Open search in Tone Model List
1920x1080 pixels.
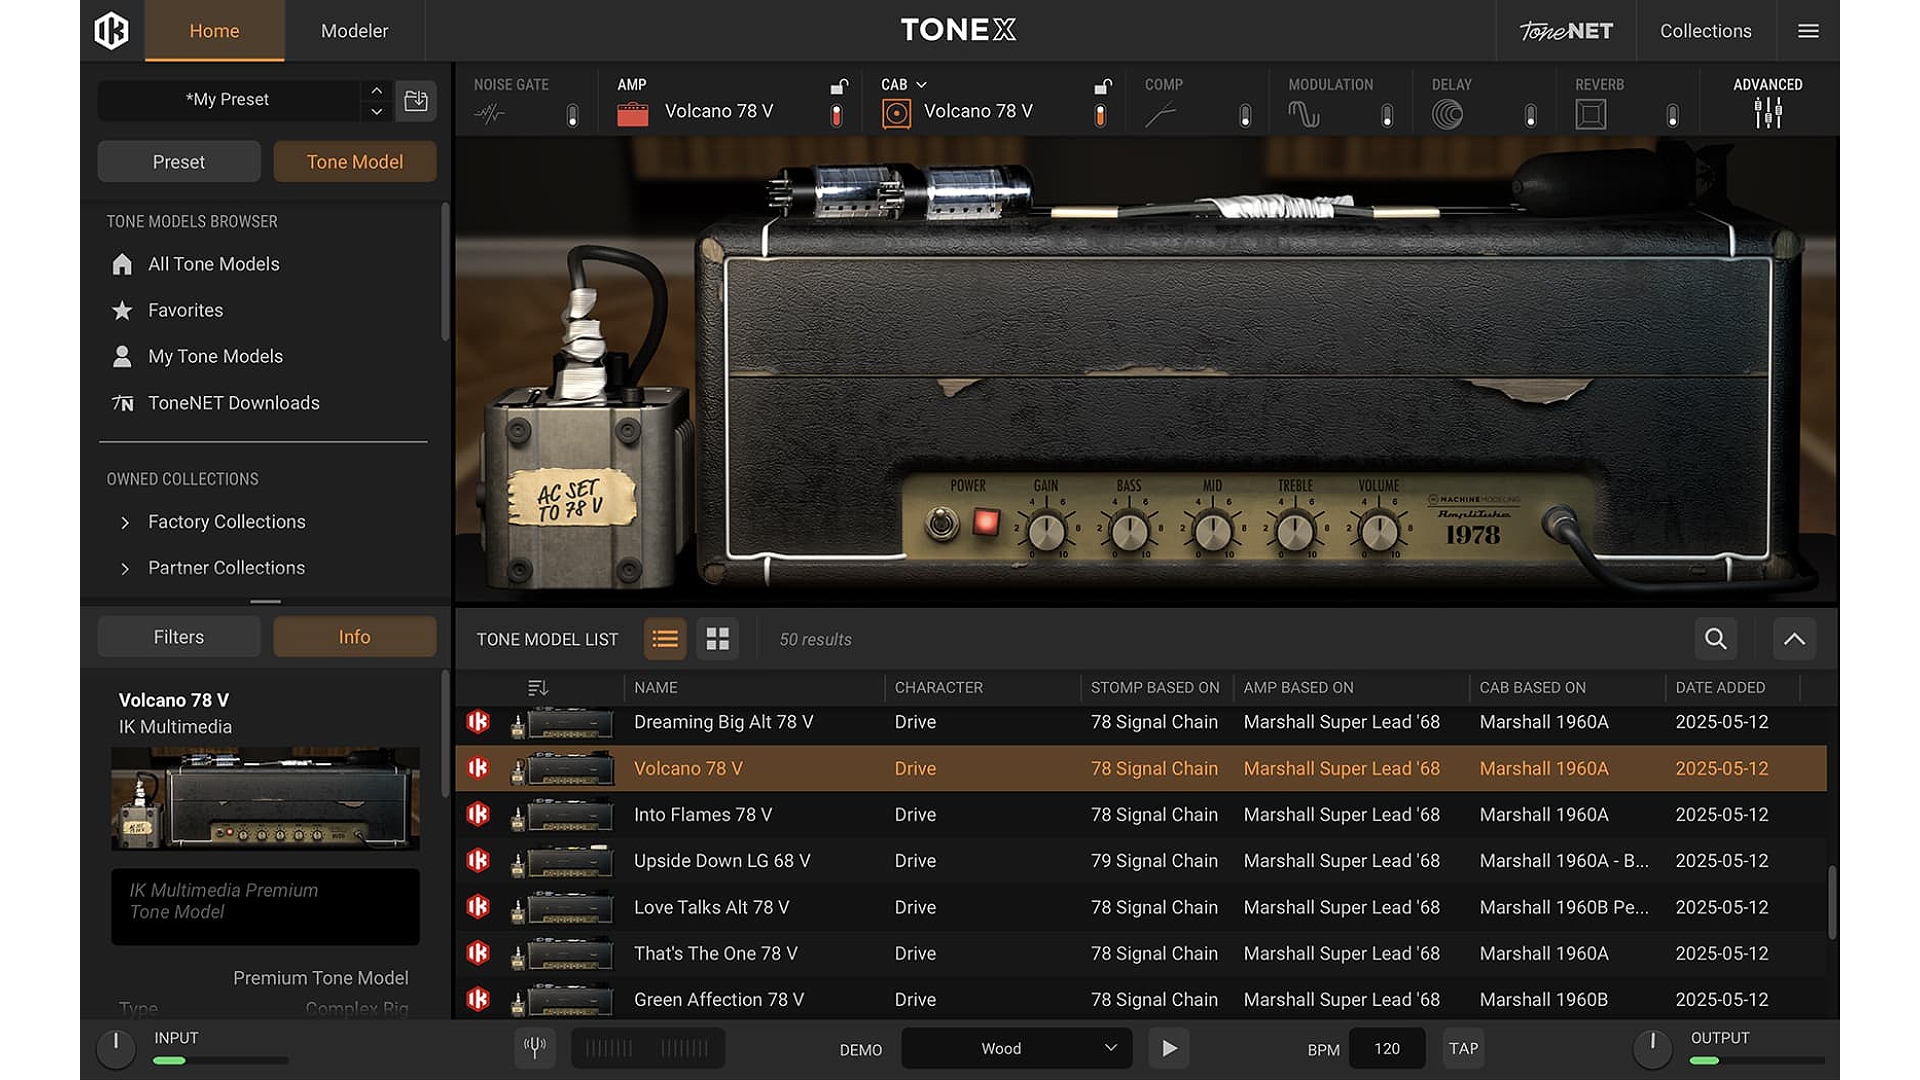(x=1715, y=639)
